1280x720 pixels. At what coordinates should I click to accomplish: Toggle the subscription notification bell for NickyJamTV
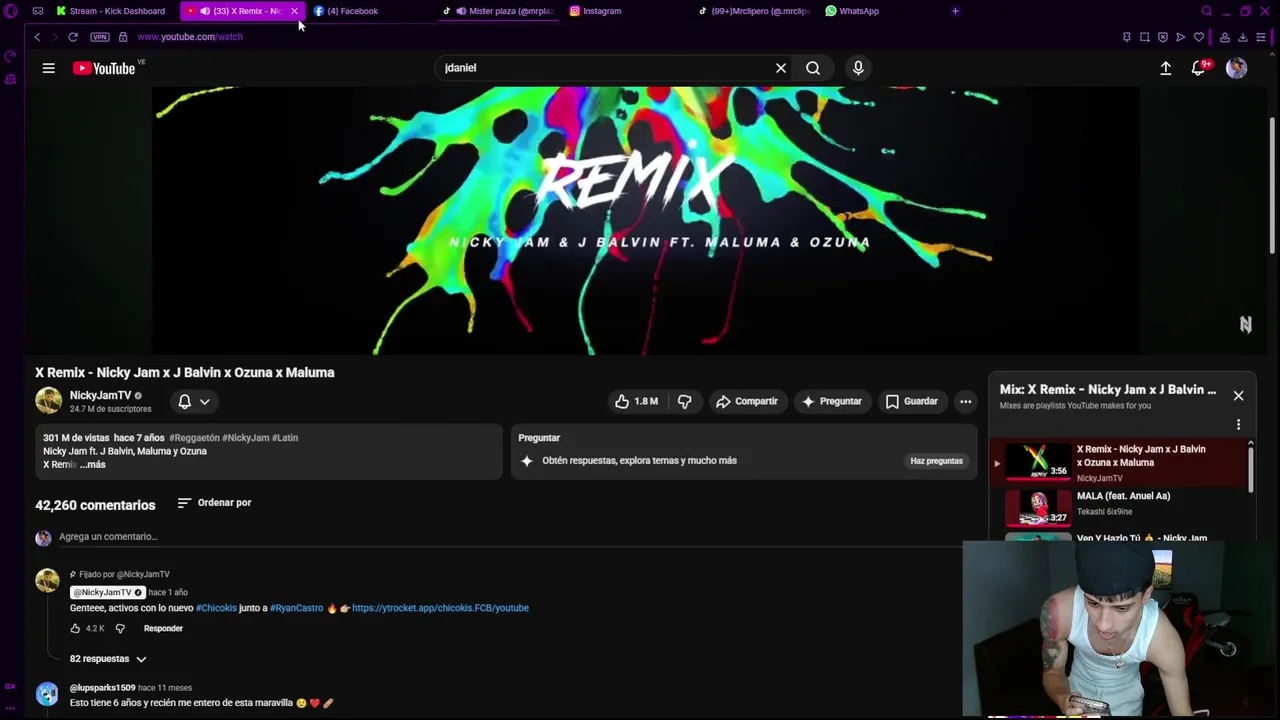click(x=184, y=401)
